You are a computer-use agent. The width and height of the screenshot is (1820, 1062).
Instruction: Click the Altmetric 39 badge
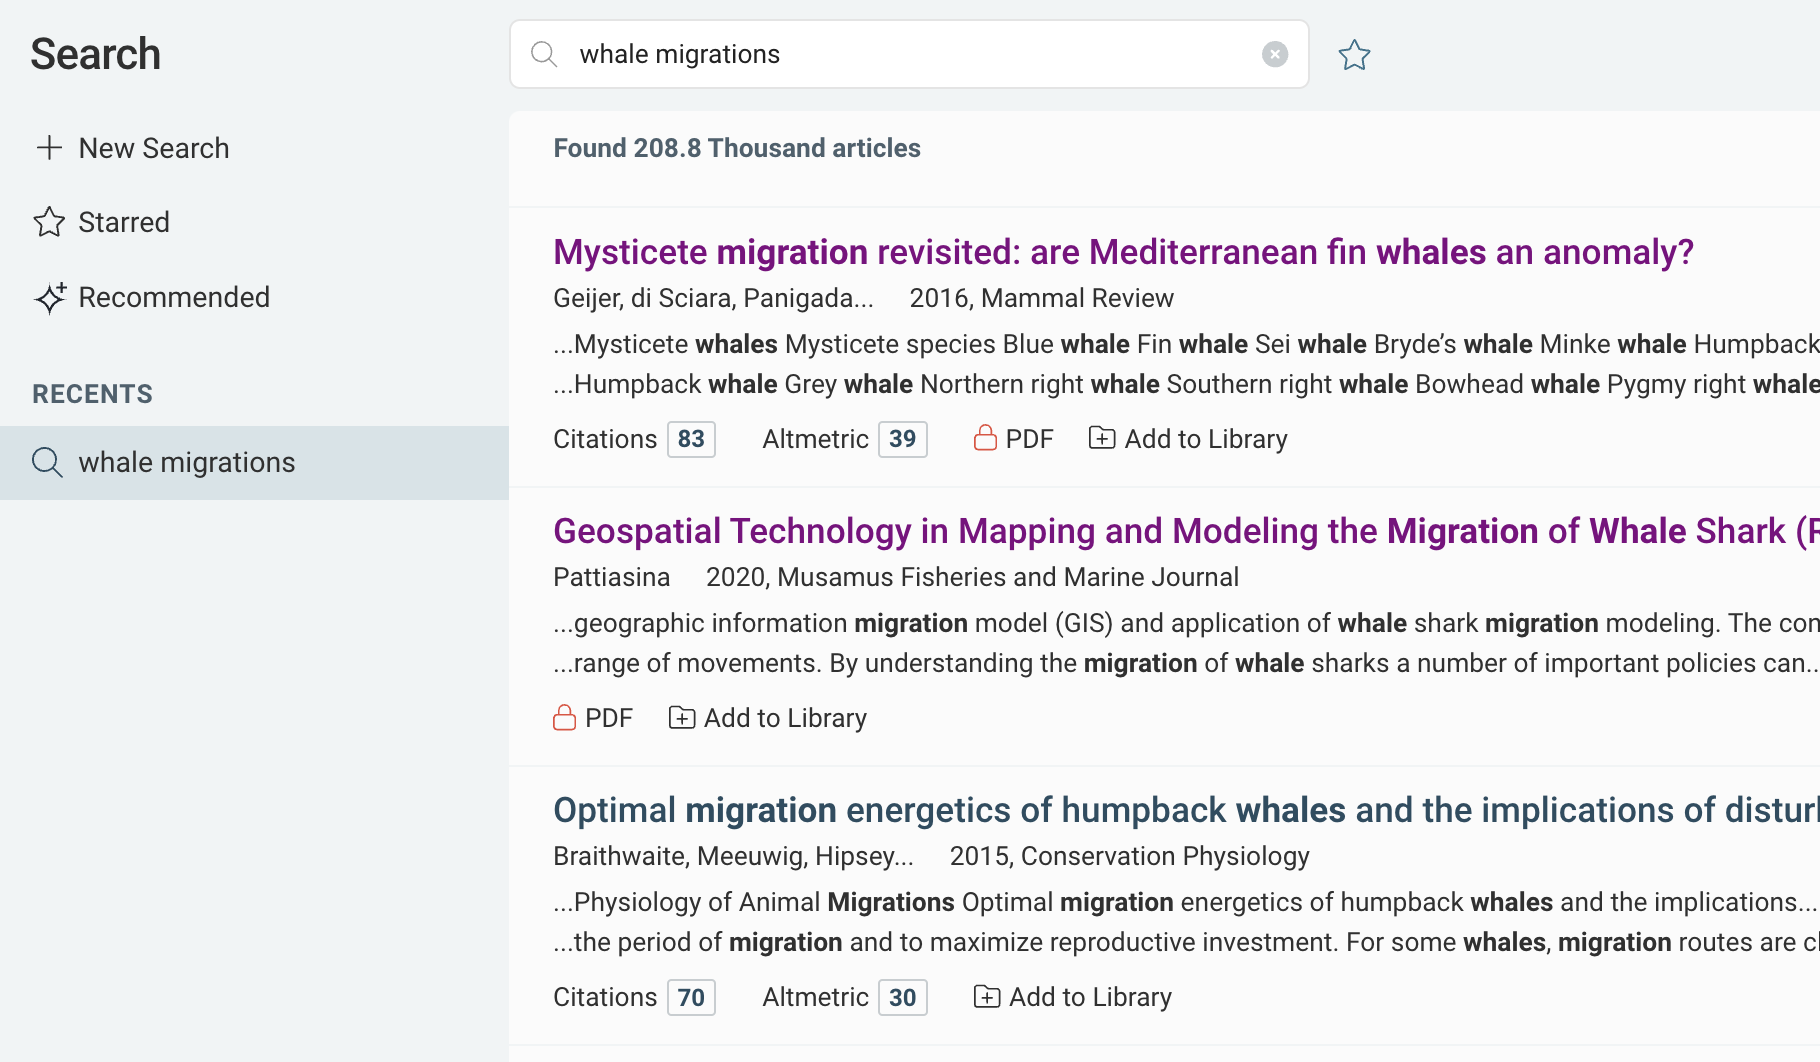(902, 439)
